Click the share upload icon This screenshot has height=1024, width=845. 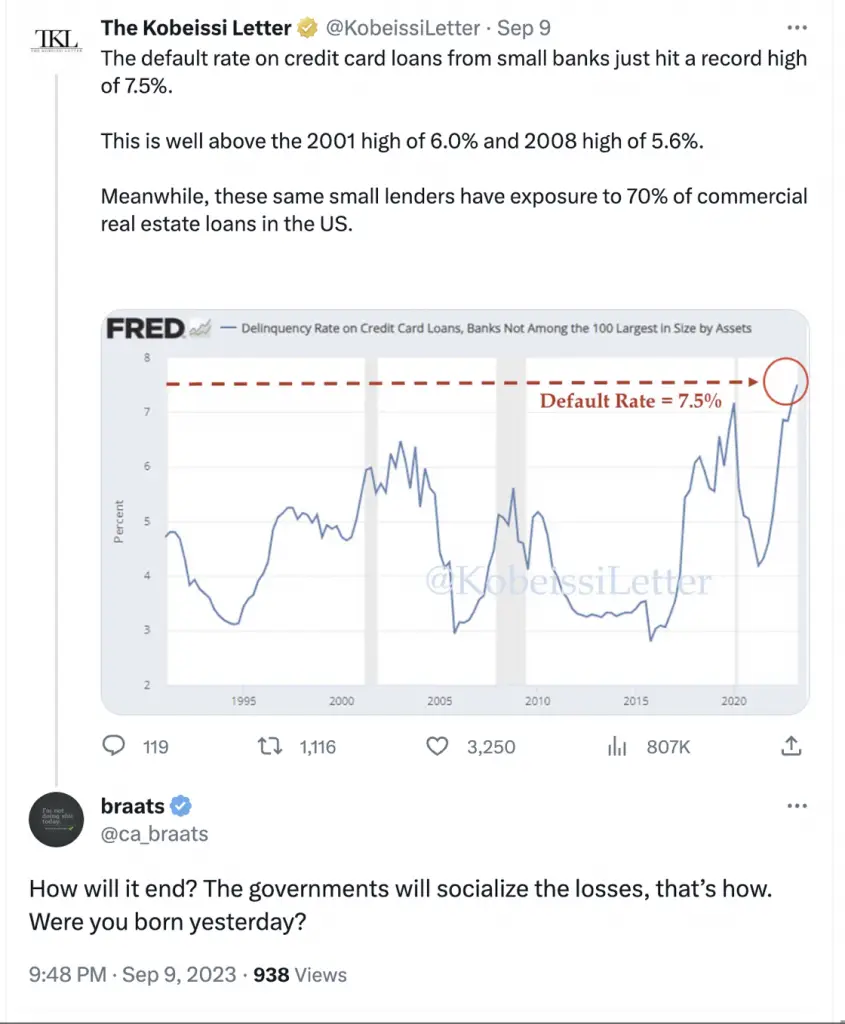[x=791, y=745]
